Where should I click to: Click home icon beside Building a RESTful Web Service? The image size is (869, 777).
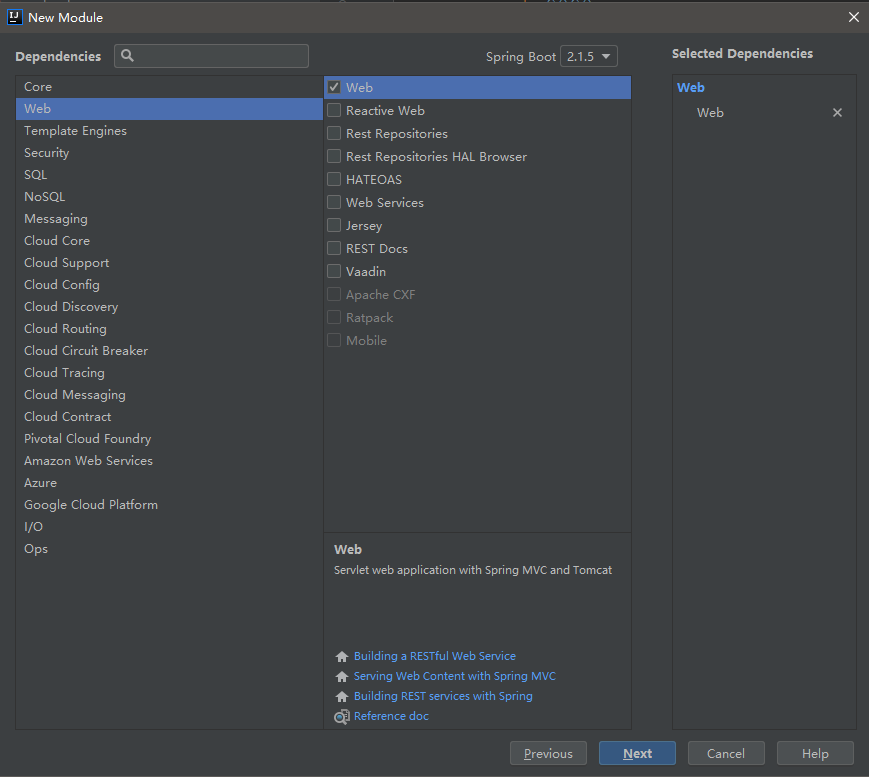(x=342, y=657)
